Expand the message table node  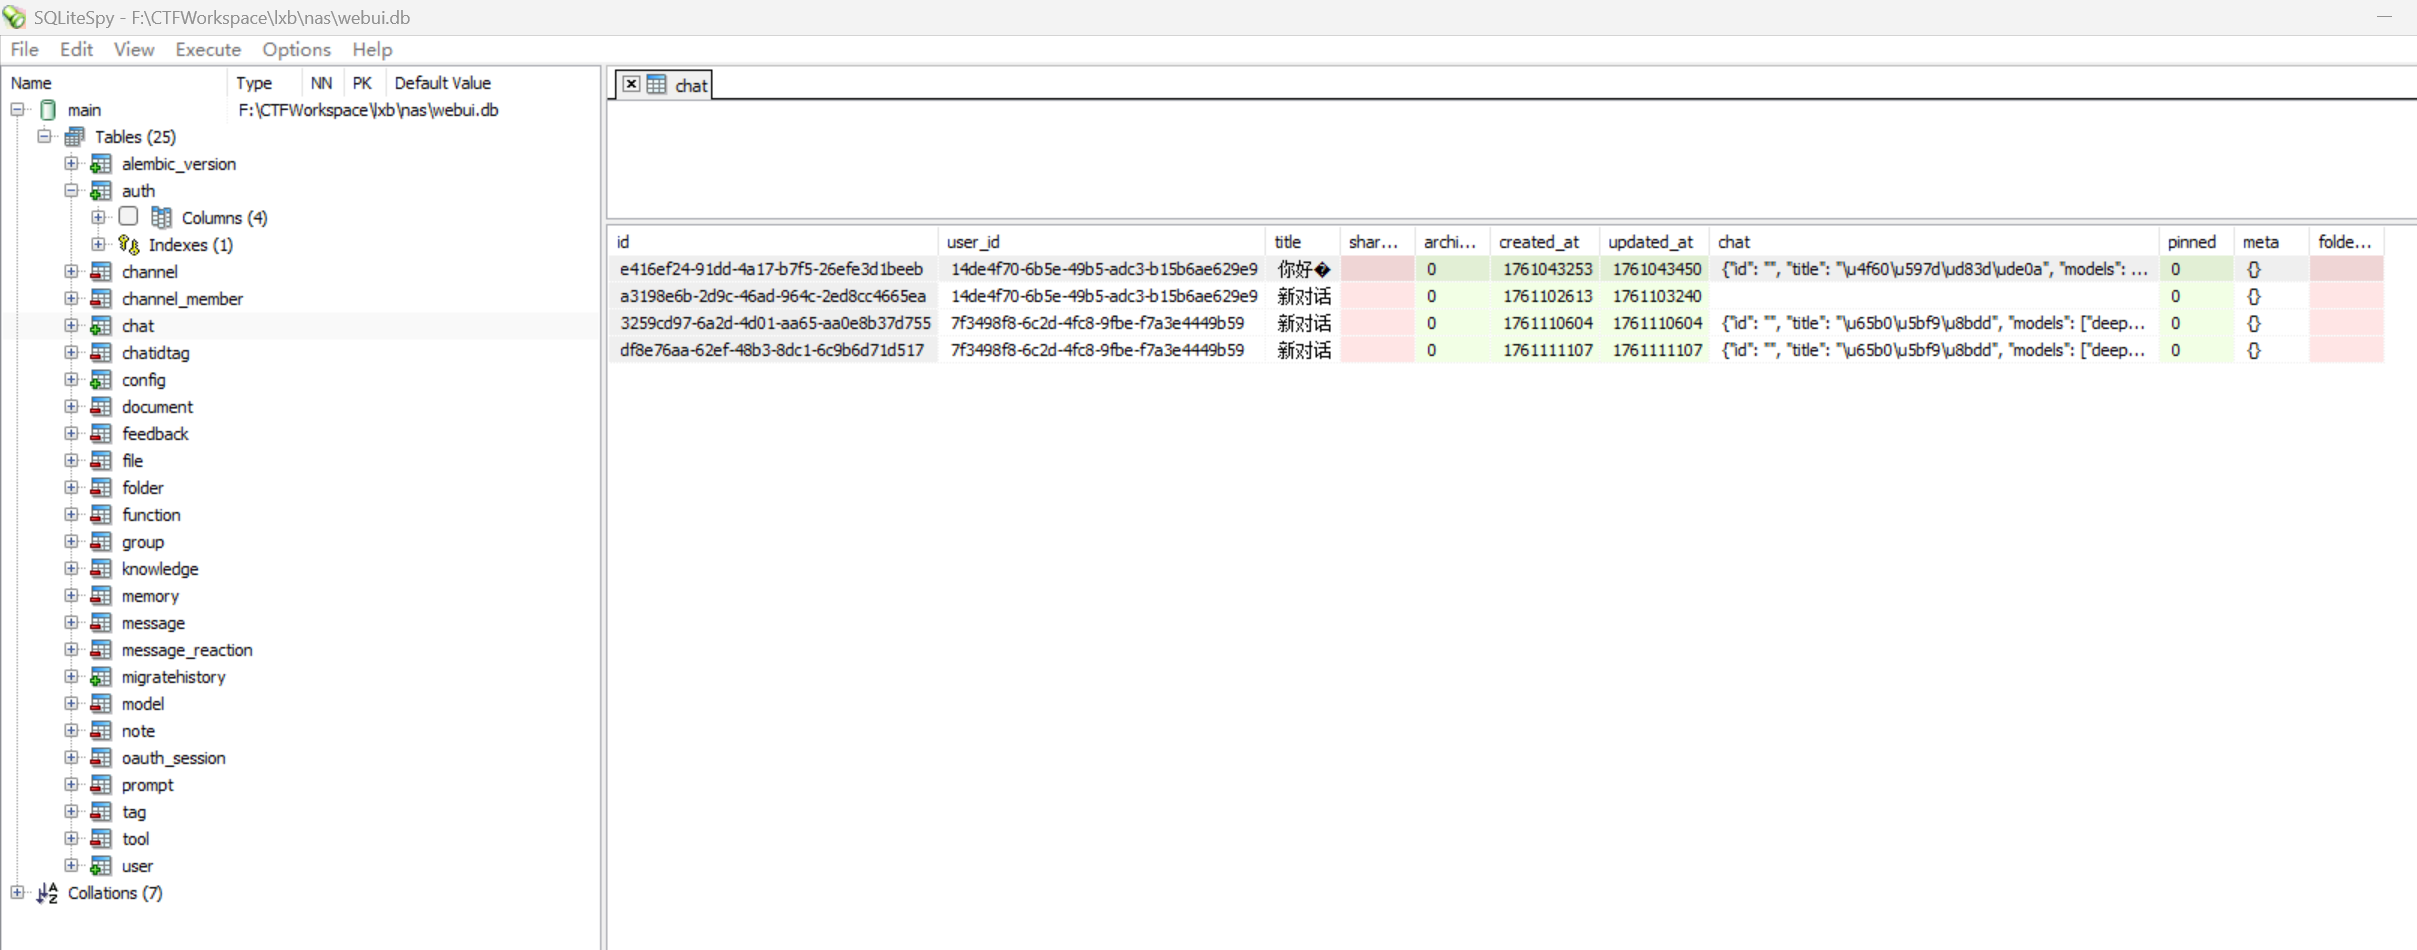71,623
